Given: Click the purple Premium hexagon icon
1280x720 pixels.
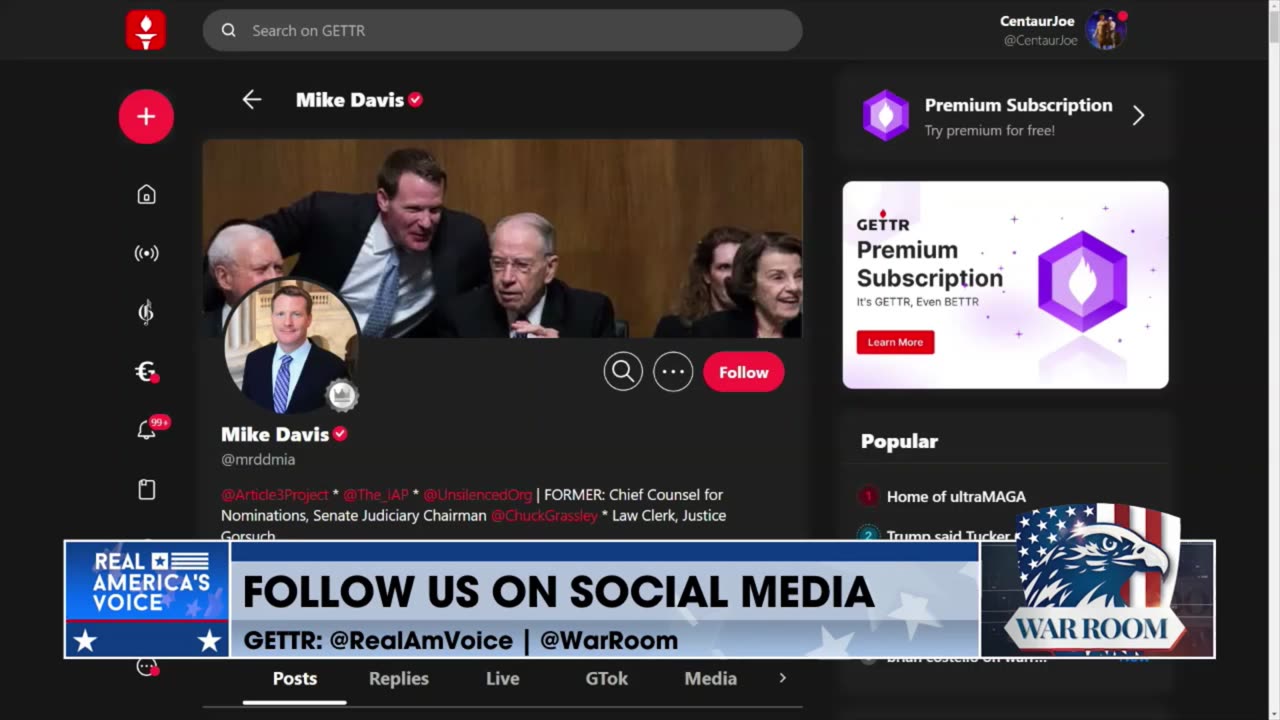Looking at the screenshot, I should (x=886, y=115).
